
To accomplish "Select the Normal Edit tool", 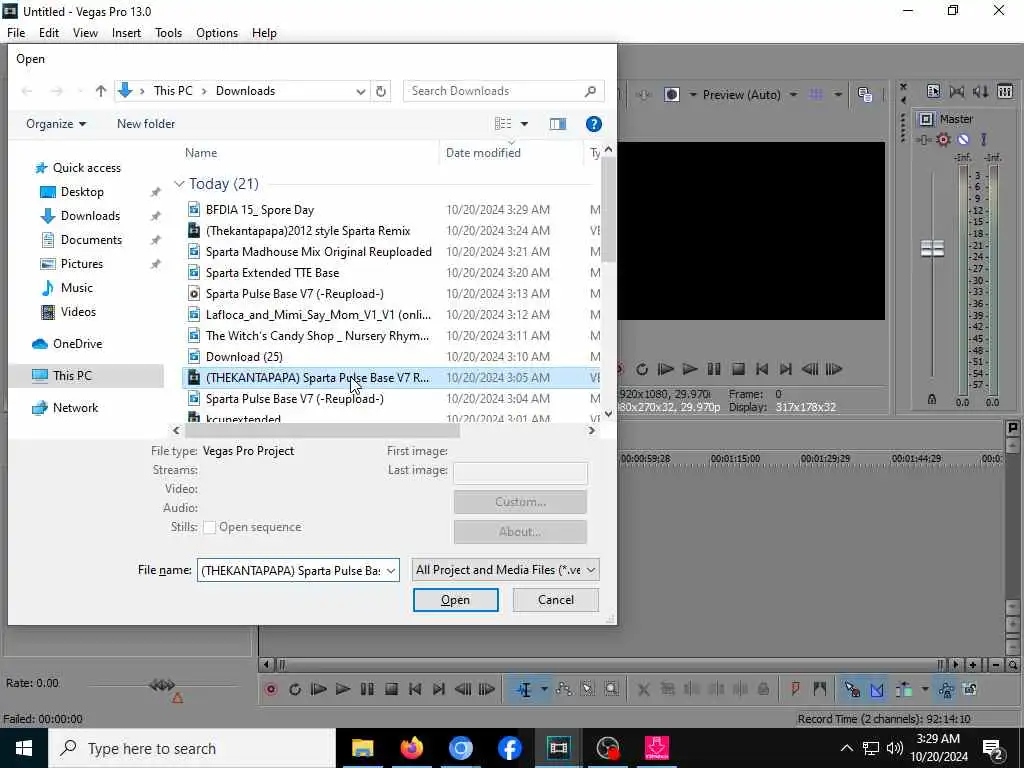I will point(524,689).
